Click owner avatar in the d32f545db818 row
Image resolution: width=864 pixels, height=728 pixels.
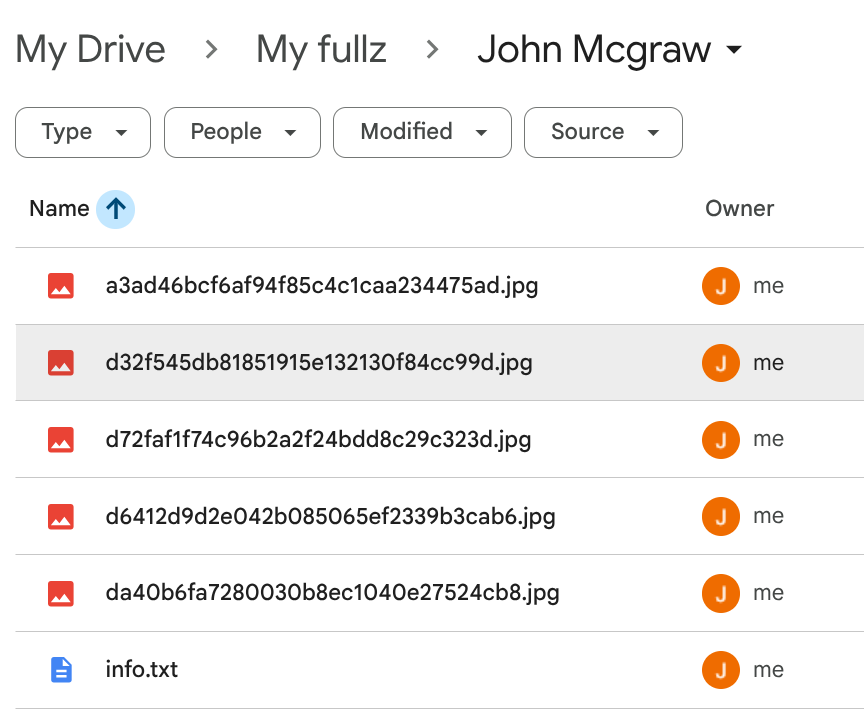click(721, 363)
